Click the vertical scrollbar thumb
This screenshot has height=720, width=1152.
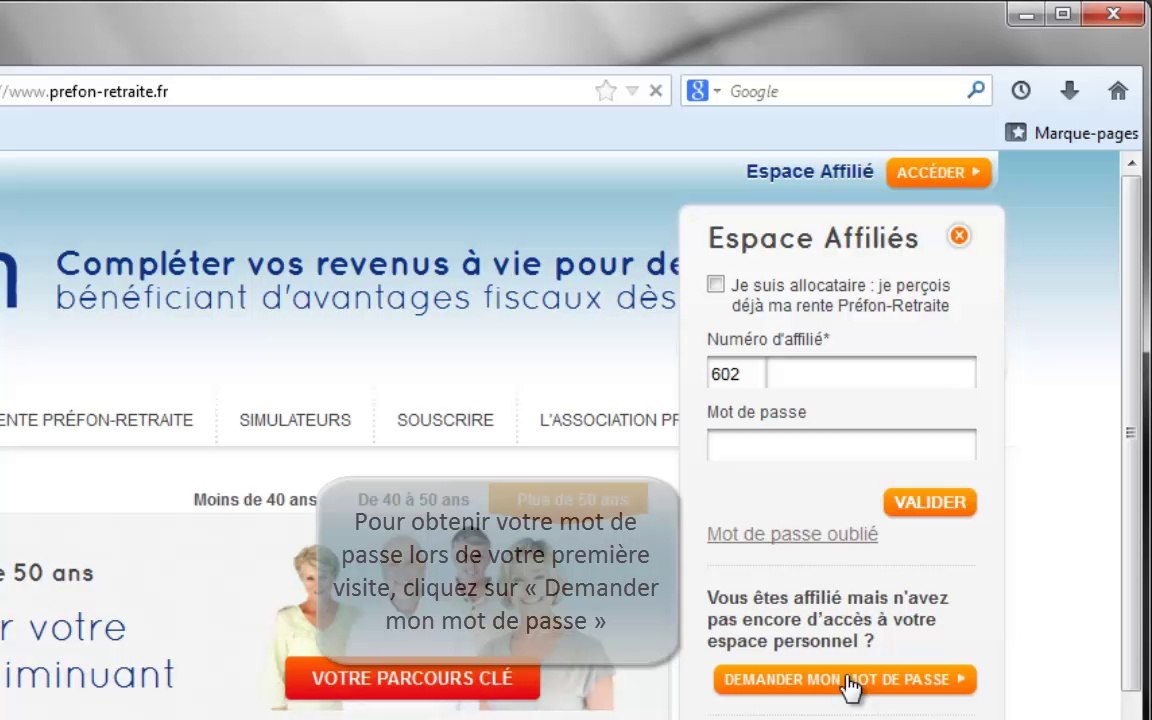[x=1131, y=432]
